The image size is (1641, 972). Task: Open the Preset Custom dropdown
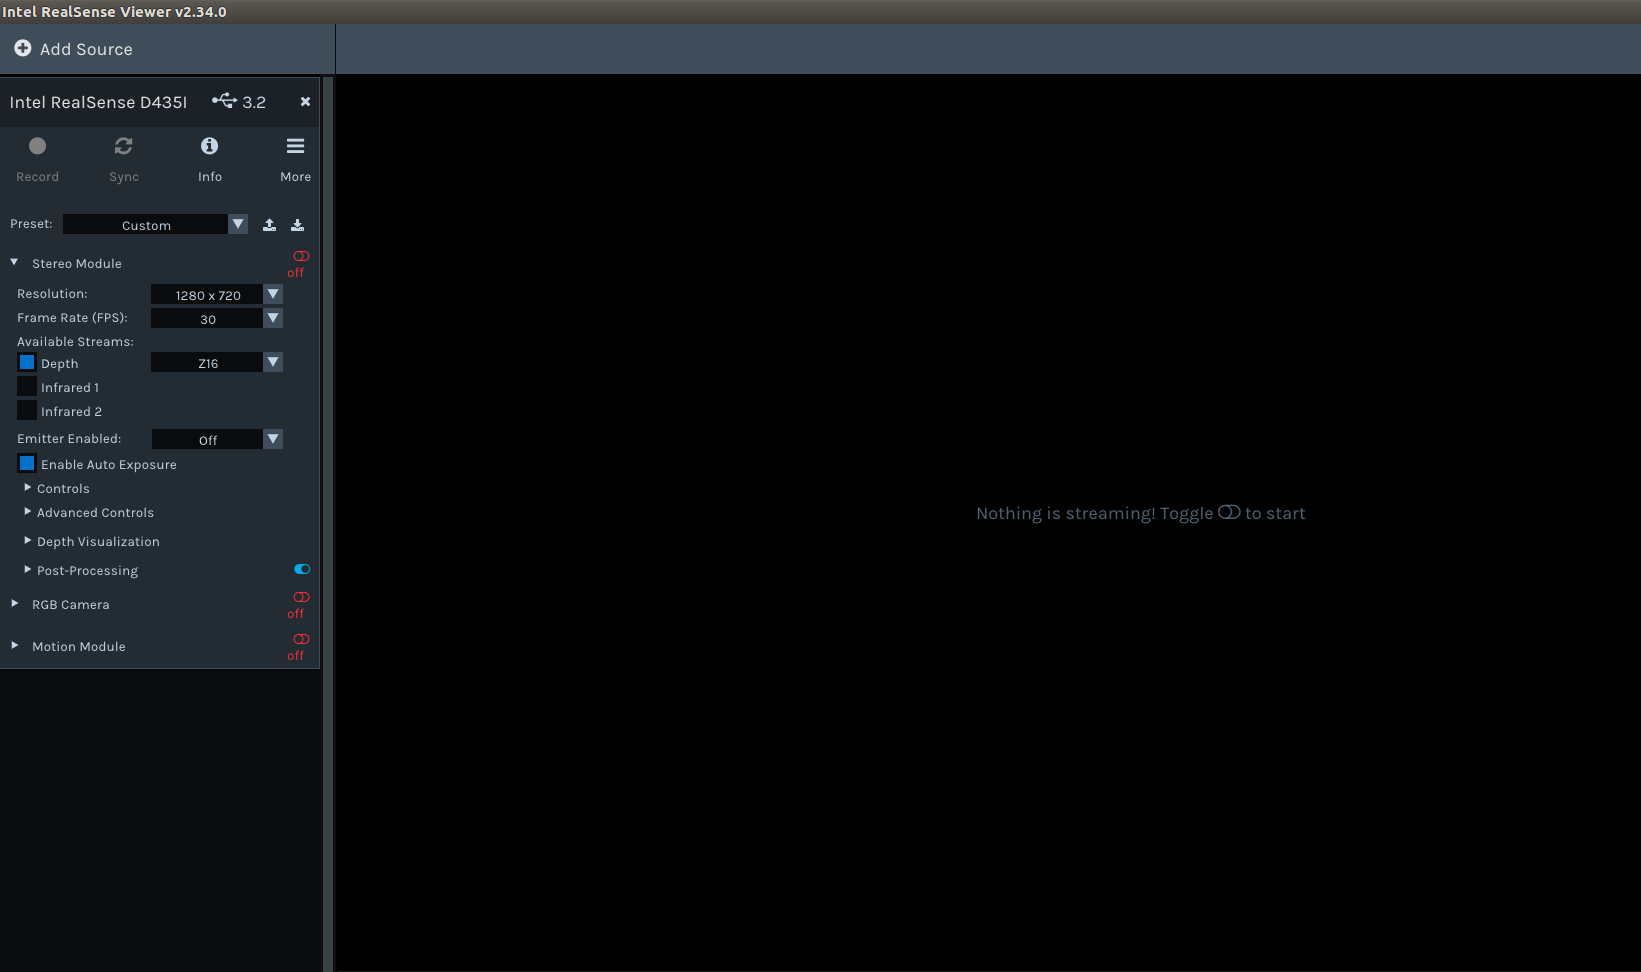tap(155, 225)
